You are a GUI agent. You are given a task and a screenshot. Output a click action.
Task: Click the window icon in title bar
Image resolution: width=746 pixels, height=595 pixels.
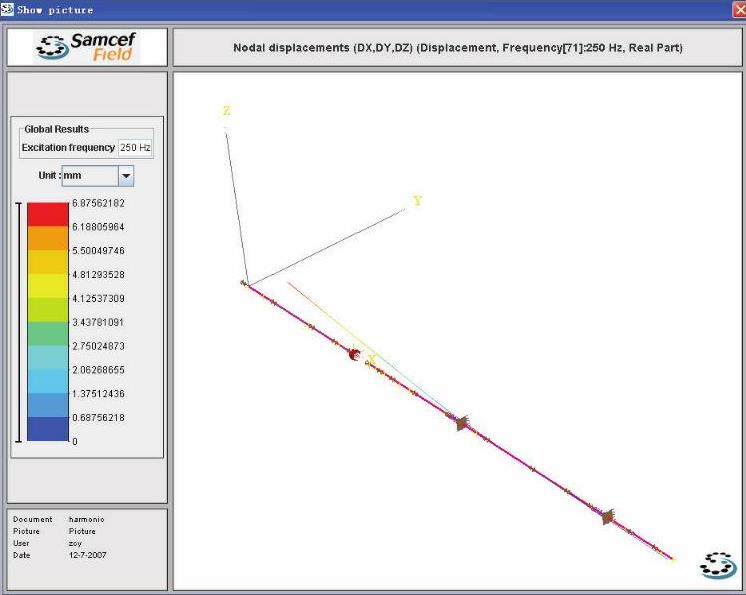8,9
